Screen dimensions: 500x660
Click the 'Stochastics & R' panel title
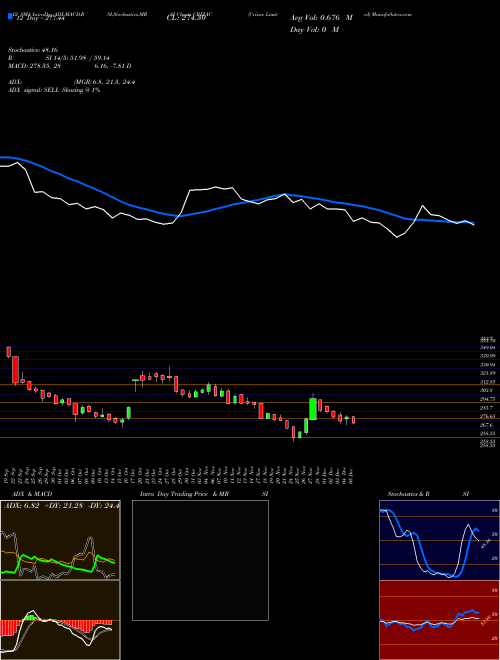(x=408, y=494)
